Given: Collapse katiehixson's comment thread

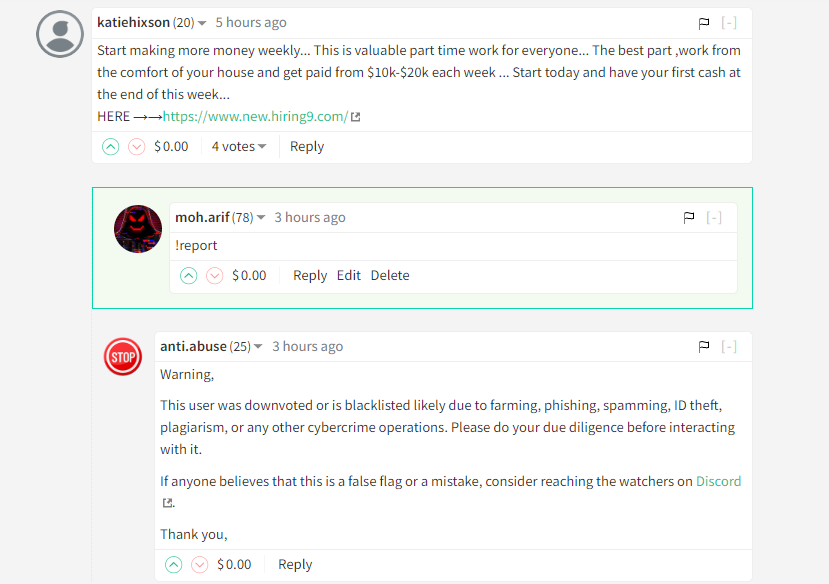Looking at the screenshot, I should coord(729,23).
